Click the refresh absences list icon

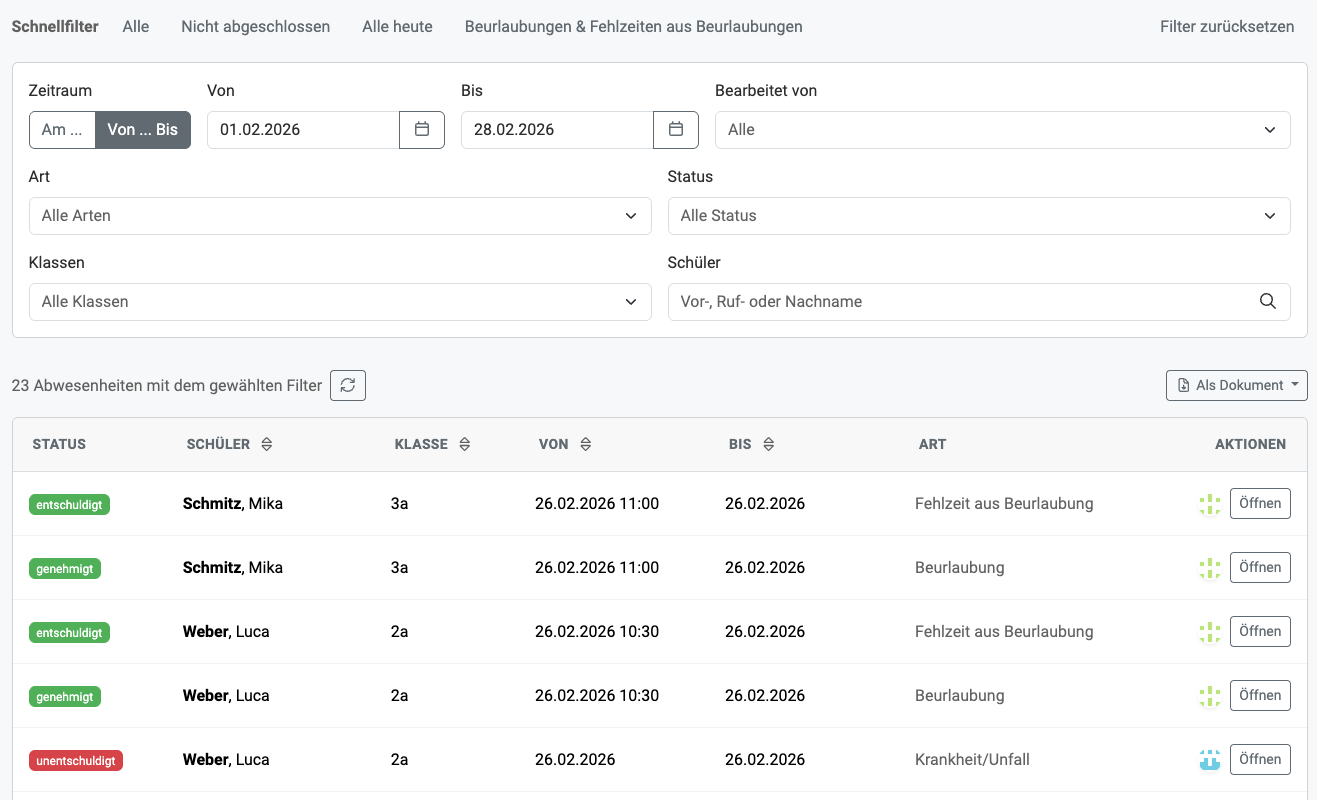point(348,386)
